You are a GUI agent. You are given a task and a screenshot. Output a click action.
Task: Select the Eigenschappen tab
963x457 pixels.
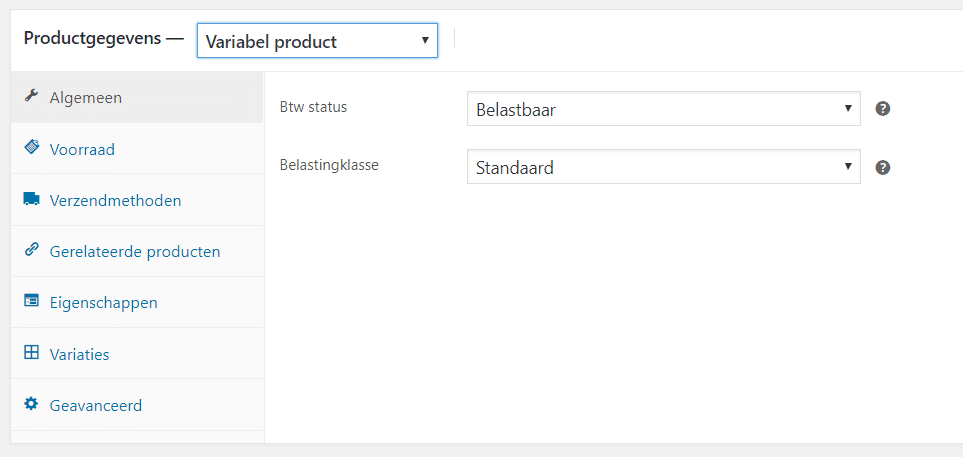point(138,302)
